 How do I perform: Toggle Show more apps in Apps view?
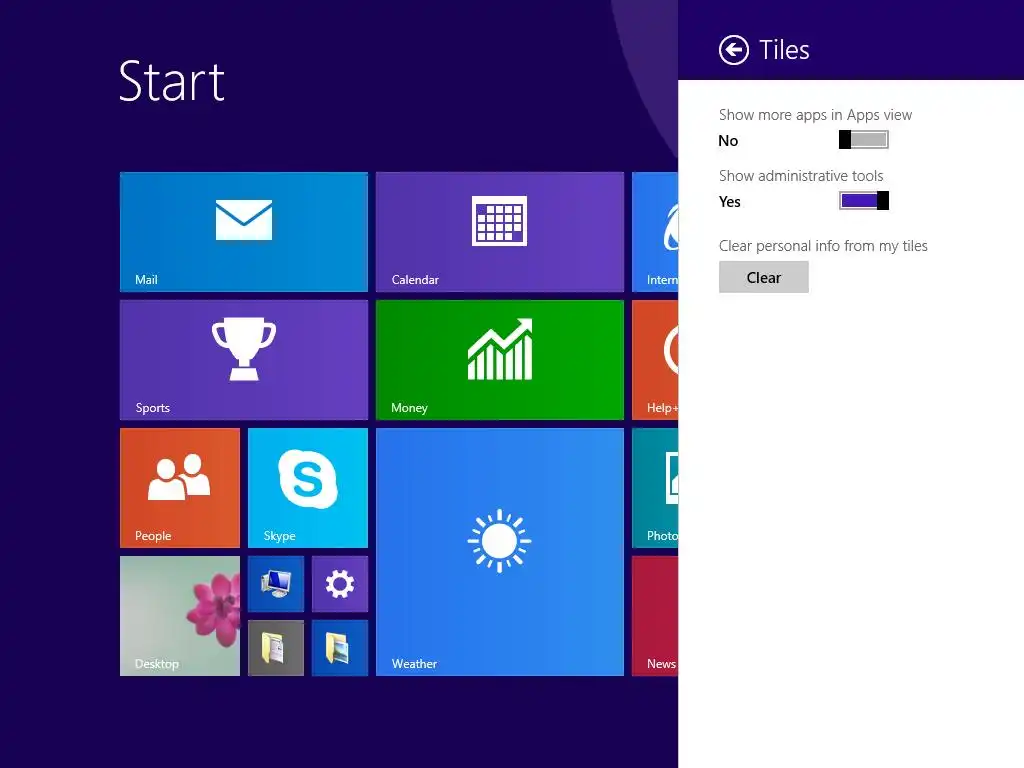pyautogui.click(x=863, y=140)
